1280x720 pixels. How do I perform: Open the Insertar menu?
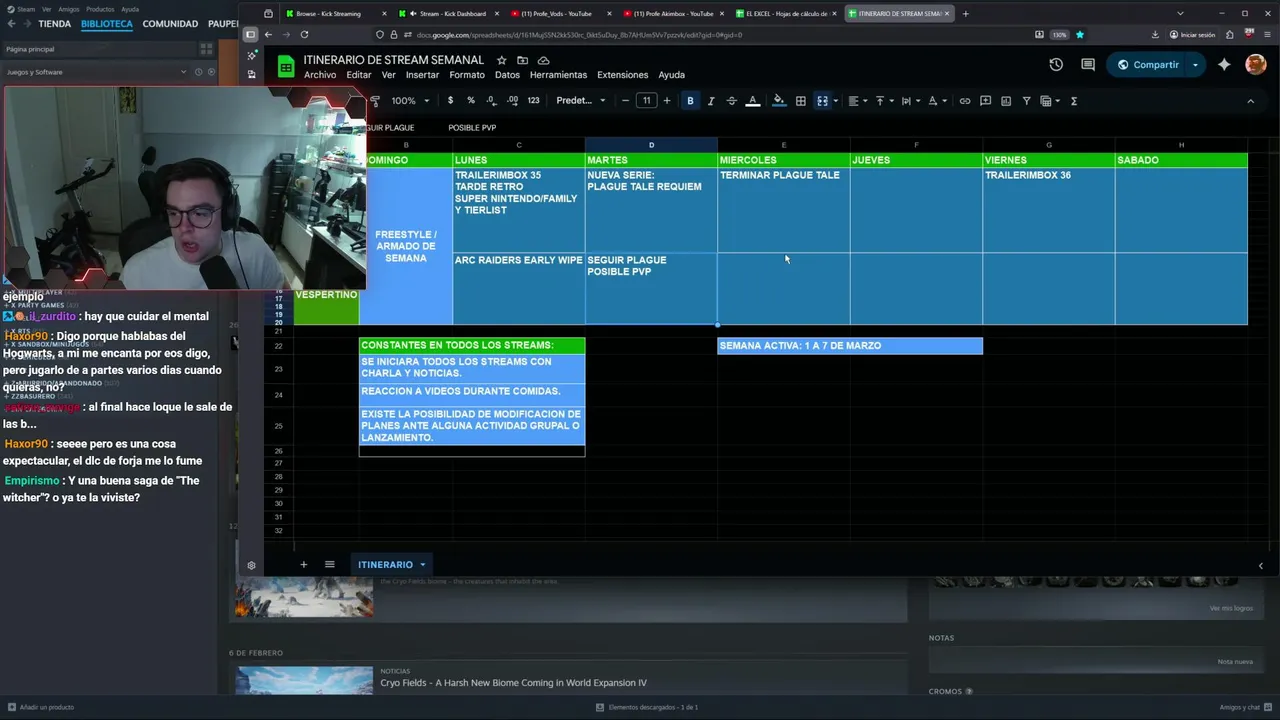point(422,75)
